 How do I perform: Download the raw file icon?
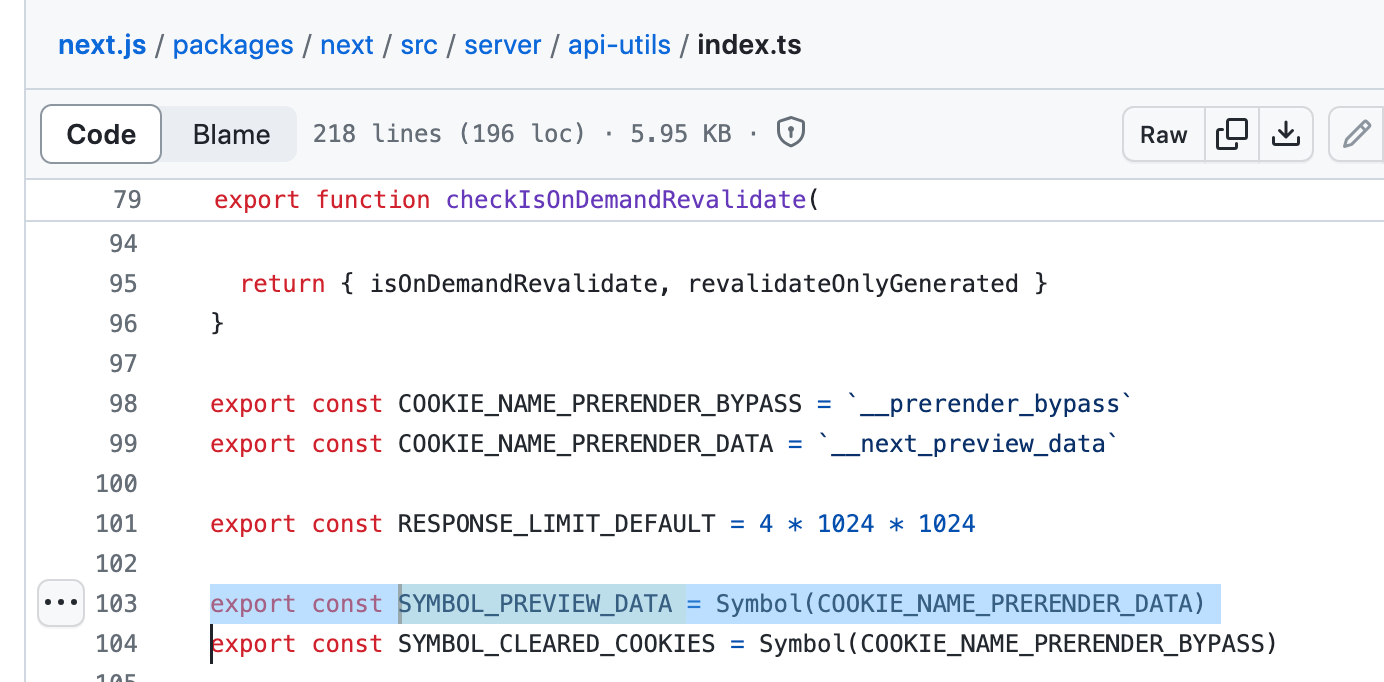pyautogui.click(x=1285, y=134)
